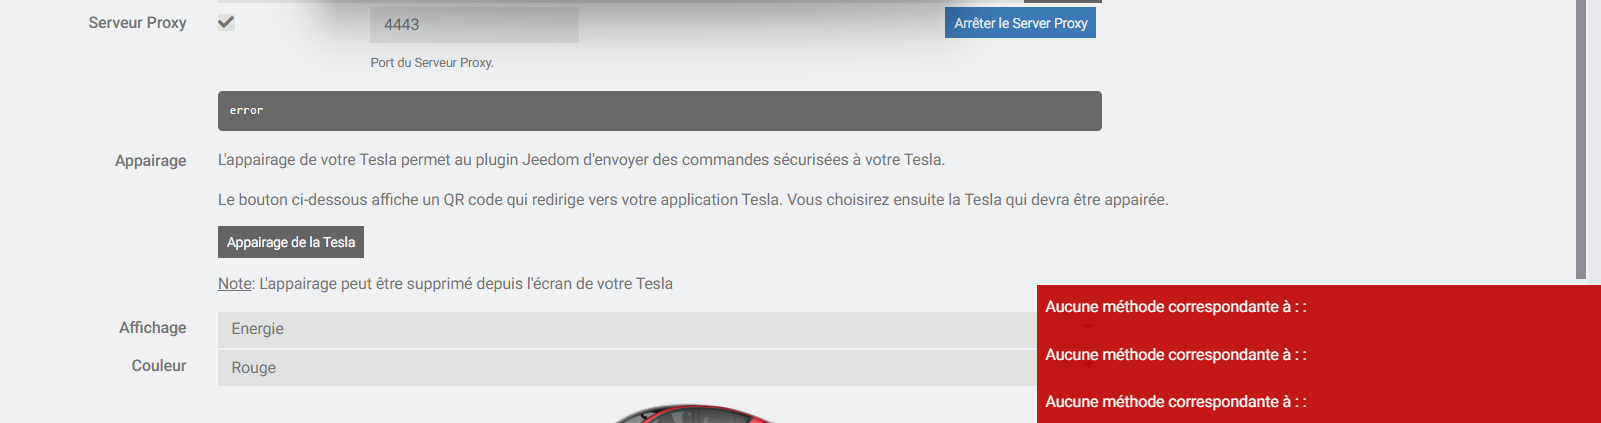Click the Appairage section label
This screenshot has height=423, width=1601.
(150, 160)
